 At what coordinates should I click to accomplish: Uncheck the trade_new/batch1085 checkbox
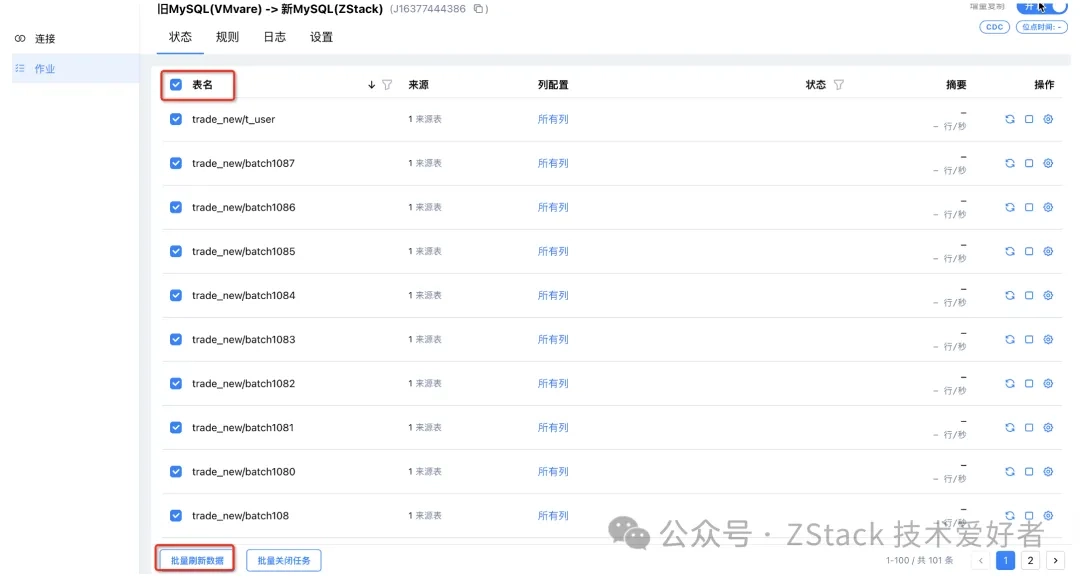click(176, 251)
